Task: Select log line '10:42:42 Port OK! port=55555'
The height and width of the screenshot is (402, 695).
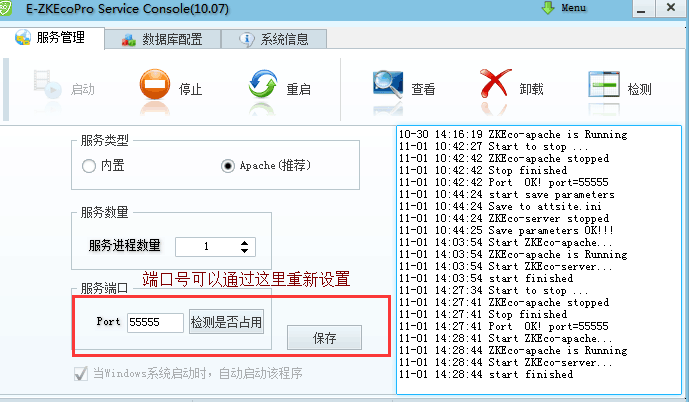Action: pos(504,182)
